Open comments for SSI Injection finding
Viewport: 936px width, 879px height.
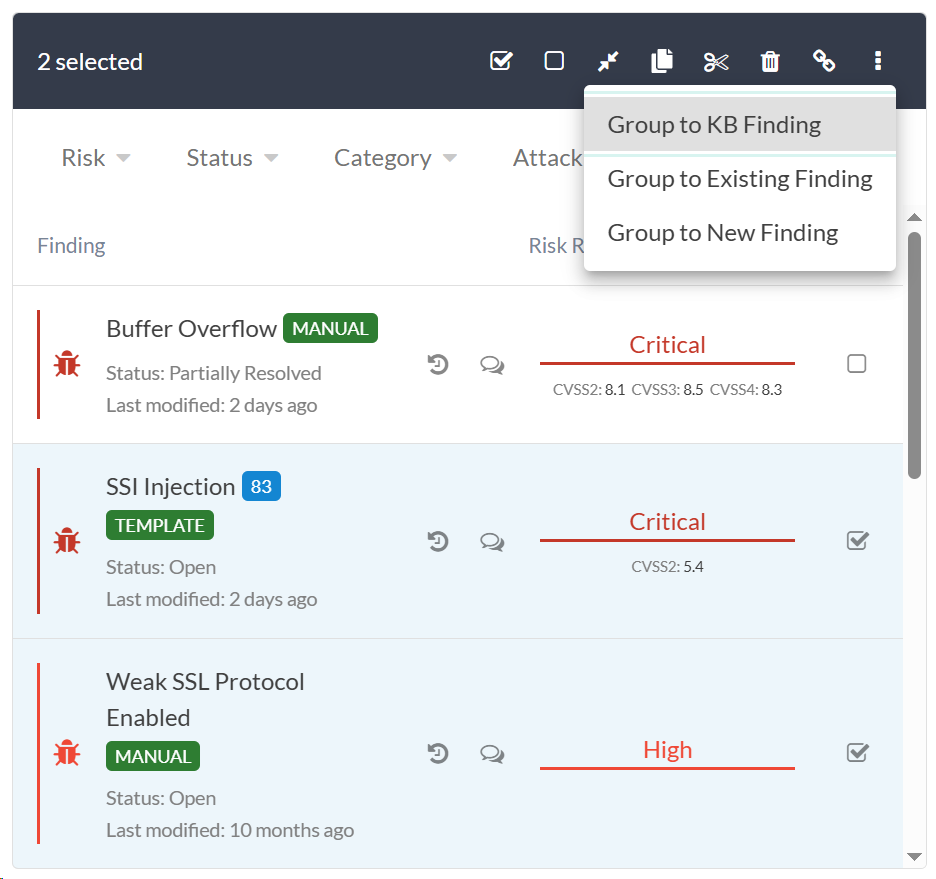(x=492, y=542)
